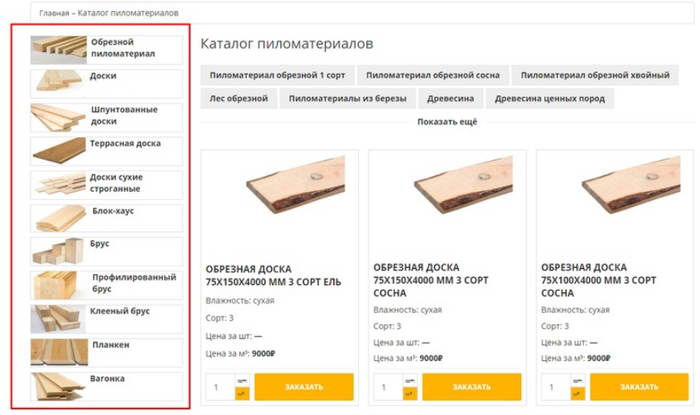Viewport: 700px width, 415px height.
Task: Click the Обрезной пиломатериал category thumbnail
Action: click(58, 48)
